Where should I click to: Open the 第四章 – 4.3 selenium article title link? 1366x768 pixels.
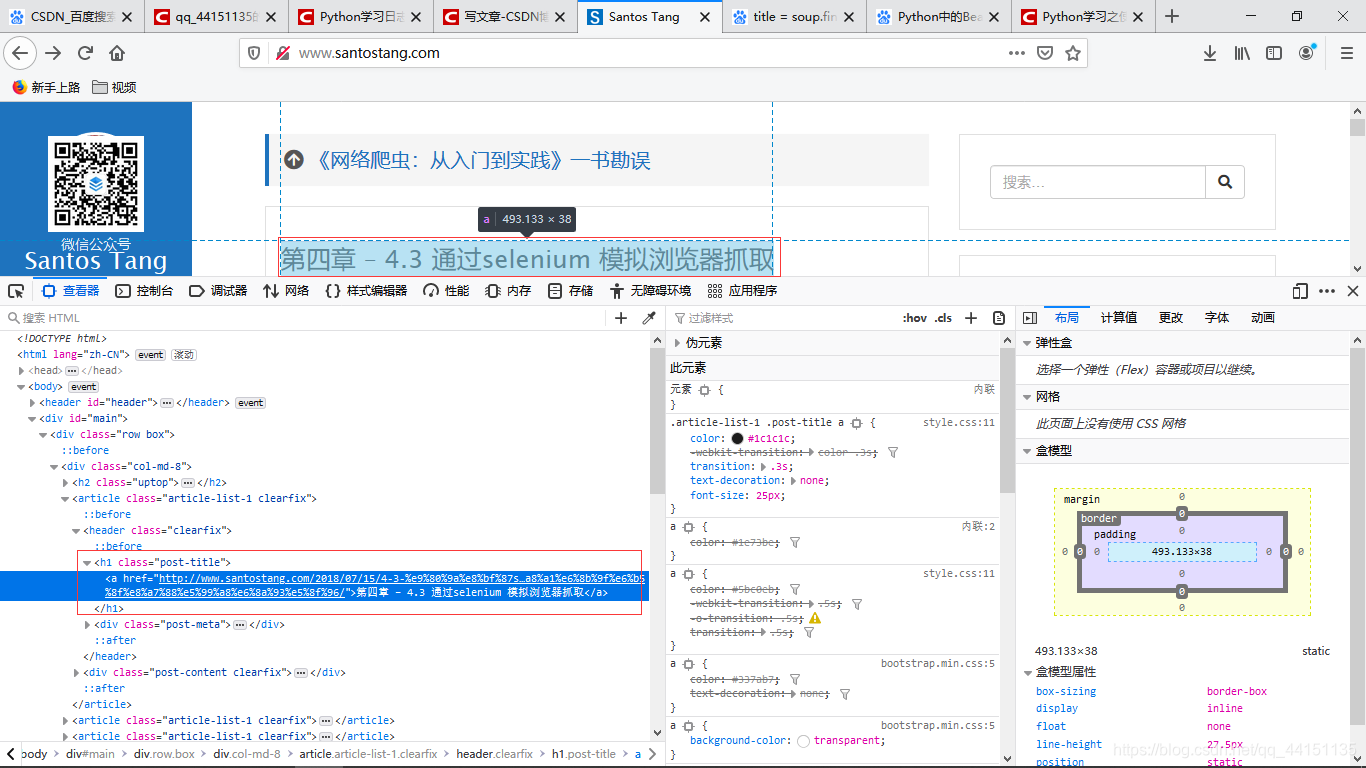(x=527, y=260)
